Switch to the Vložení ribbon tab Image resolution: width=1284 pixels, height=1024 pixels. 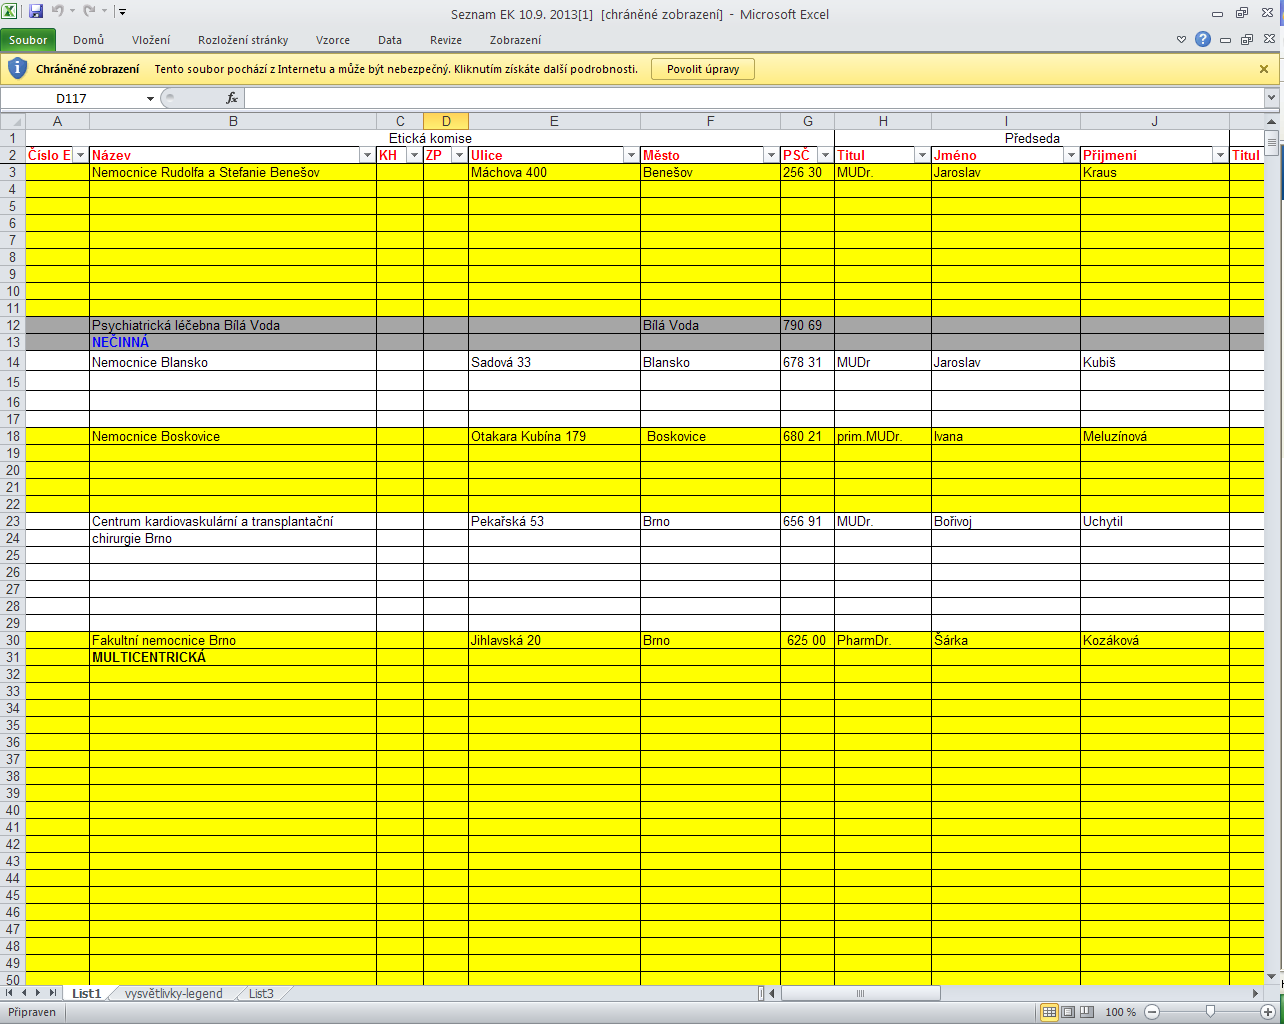[151, 40]
